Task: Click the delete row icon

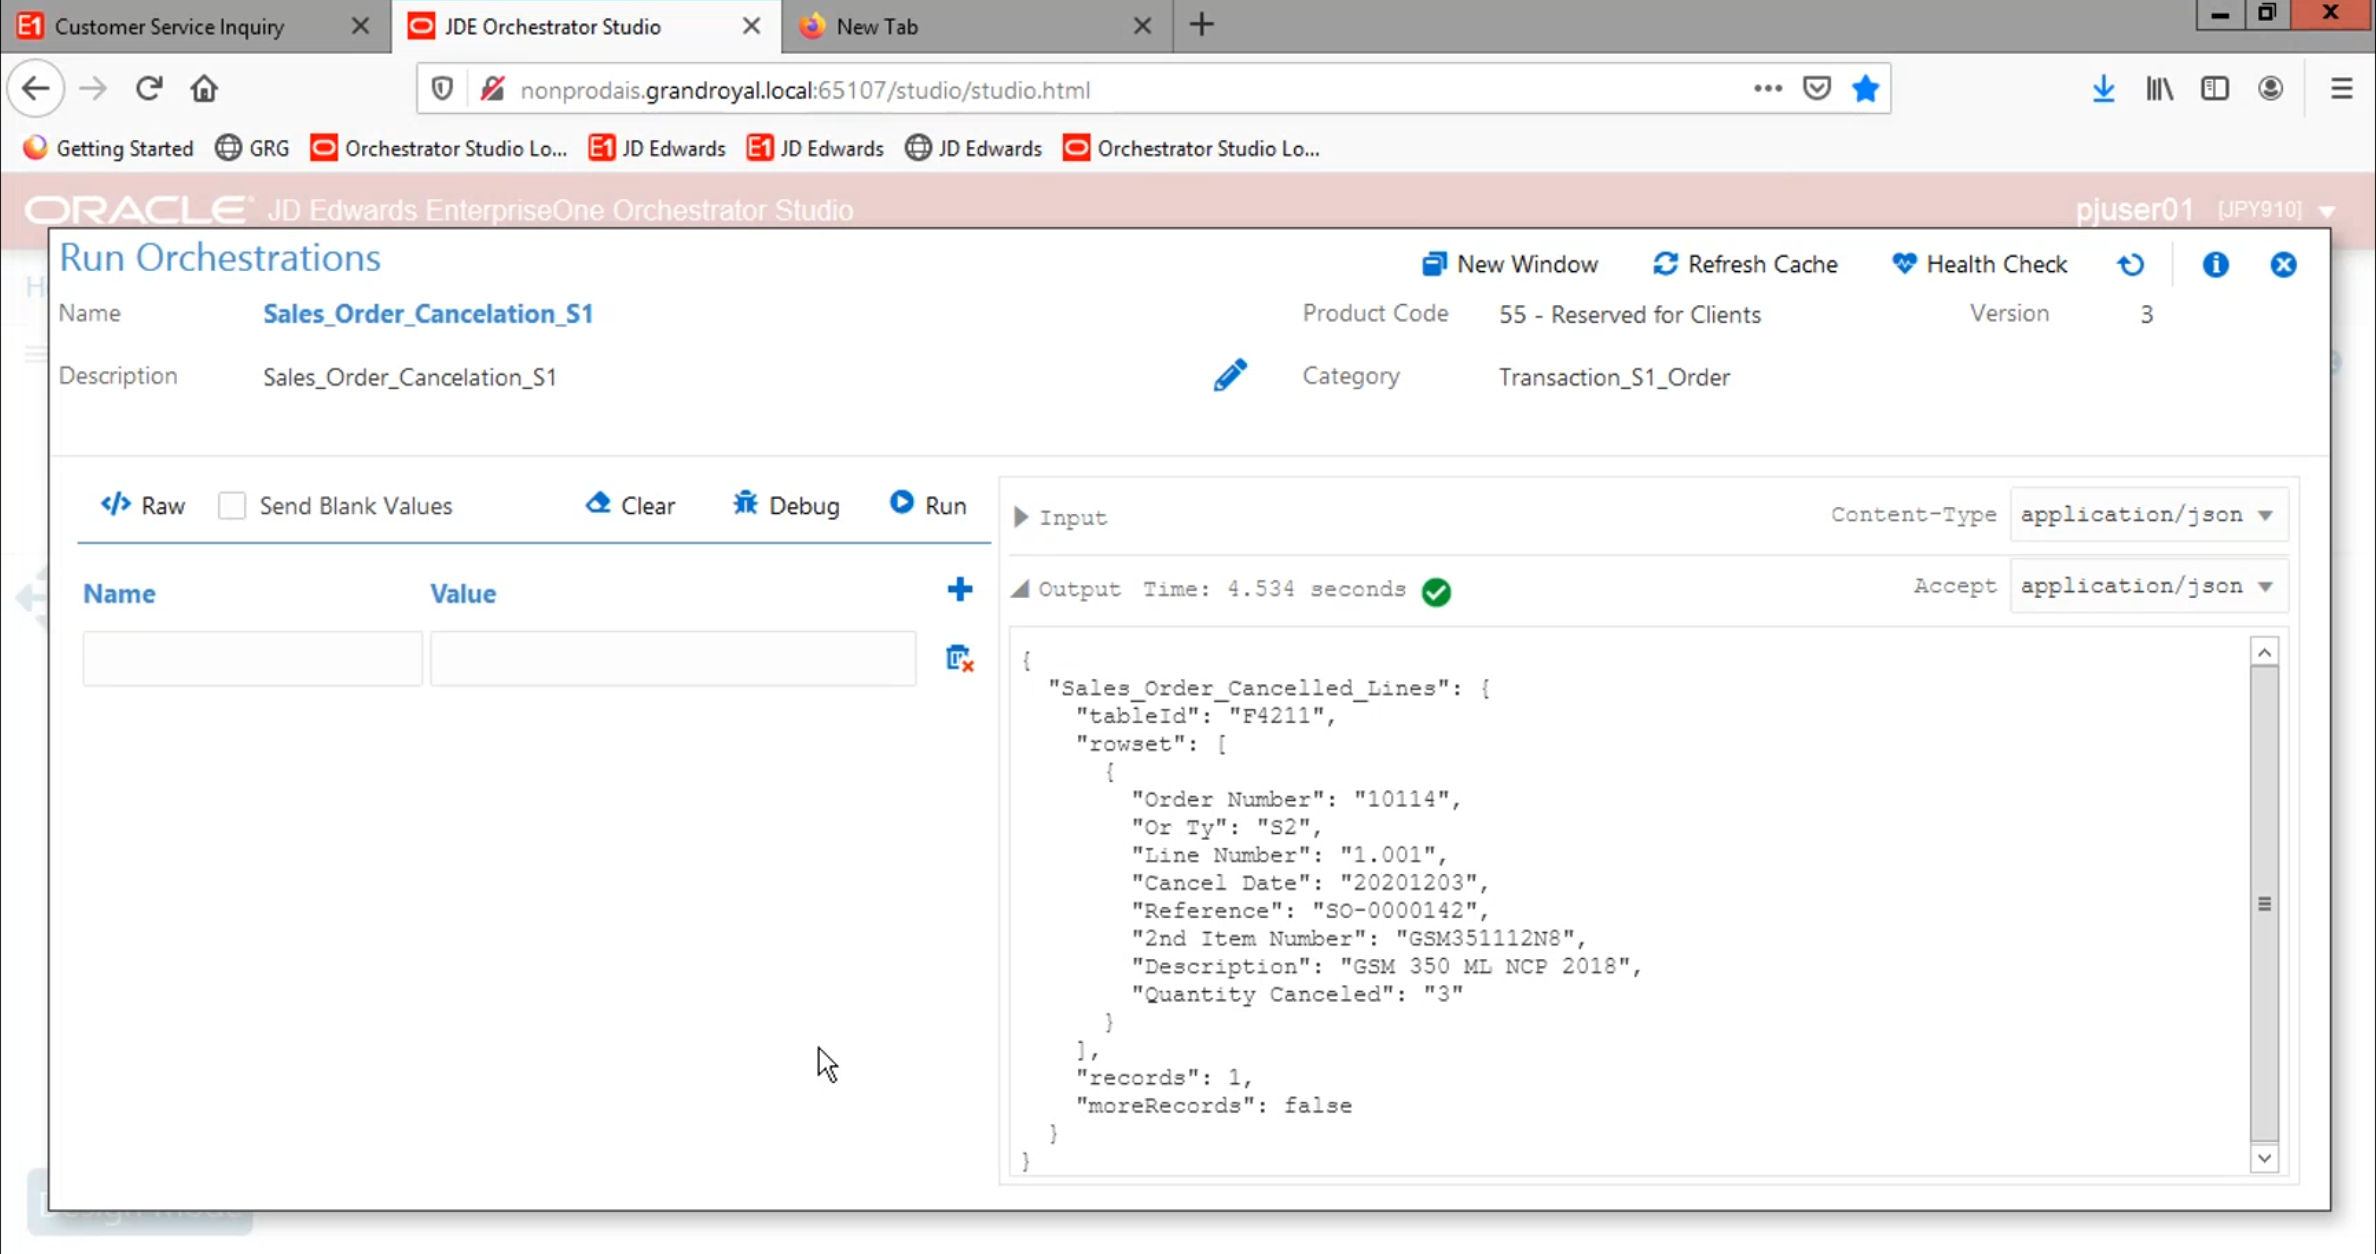Action: [959, 658]
